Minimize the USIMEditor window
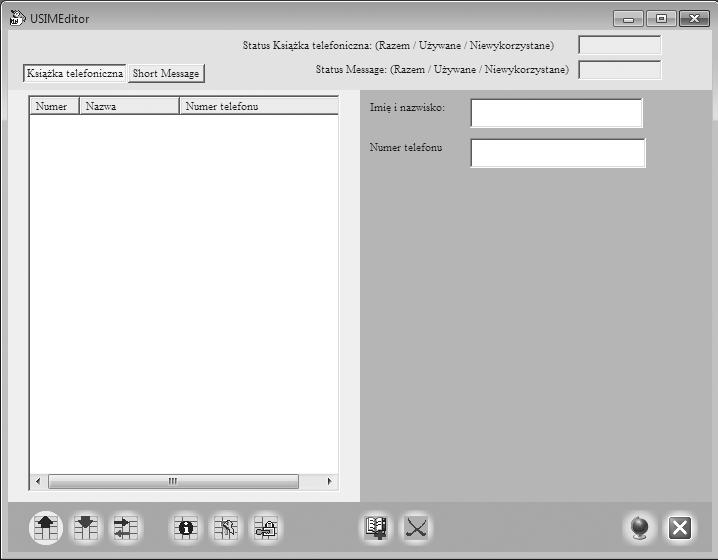This screenshot has height=560, width=718. [628, 19]
